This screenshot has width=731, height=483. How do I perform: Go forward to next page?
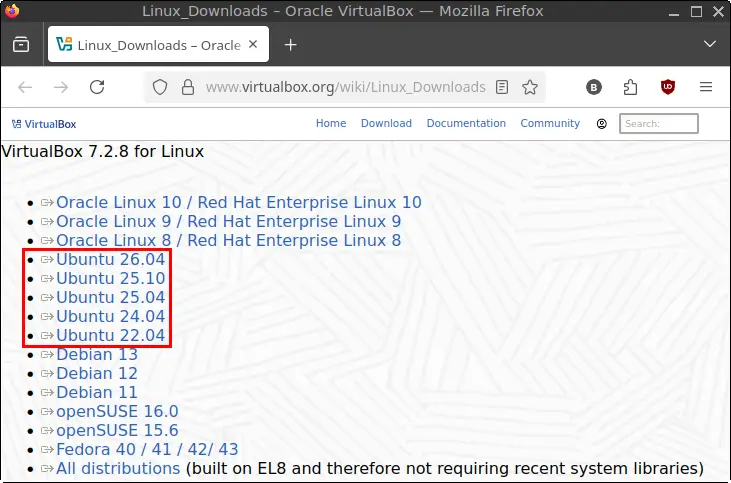tap(61, 87)
